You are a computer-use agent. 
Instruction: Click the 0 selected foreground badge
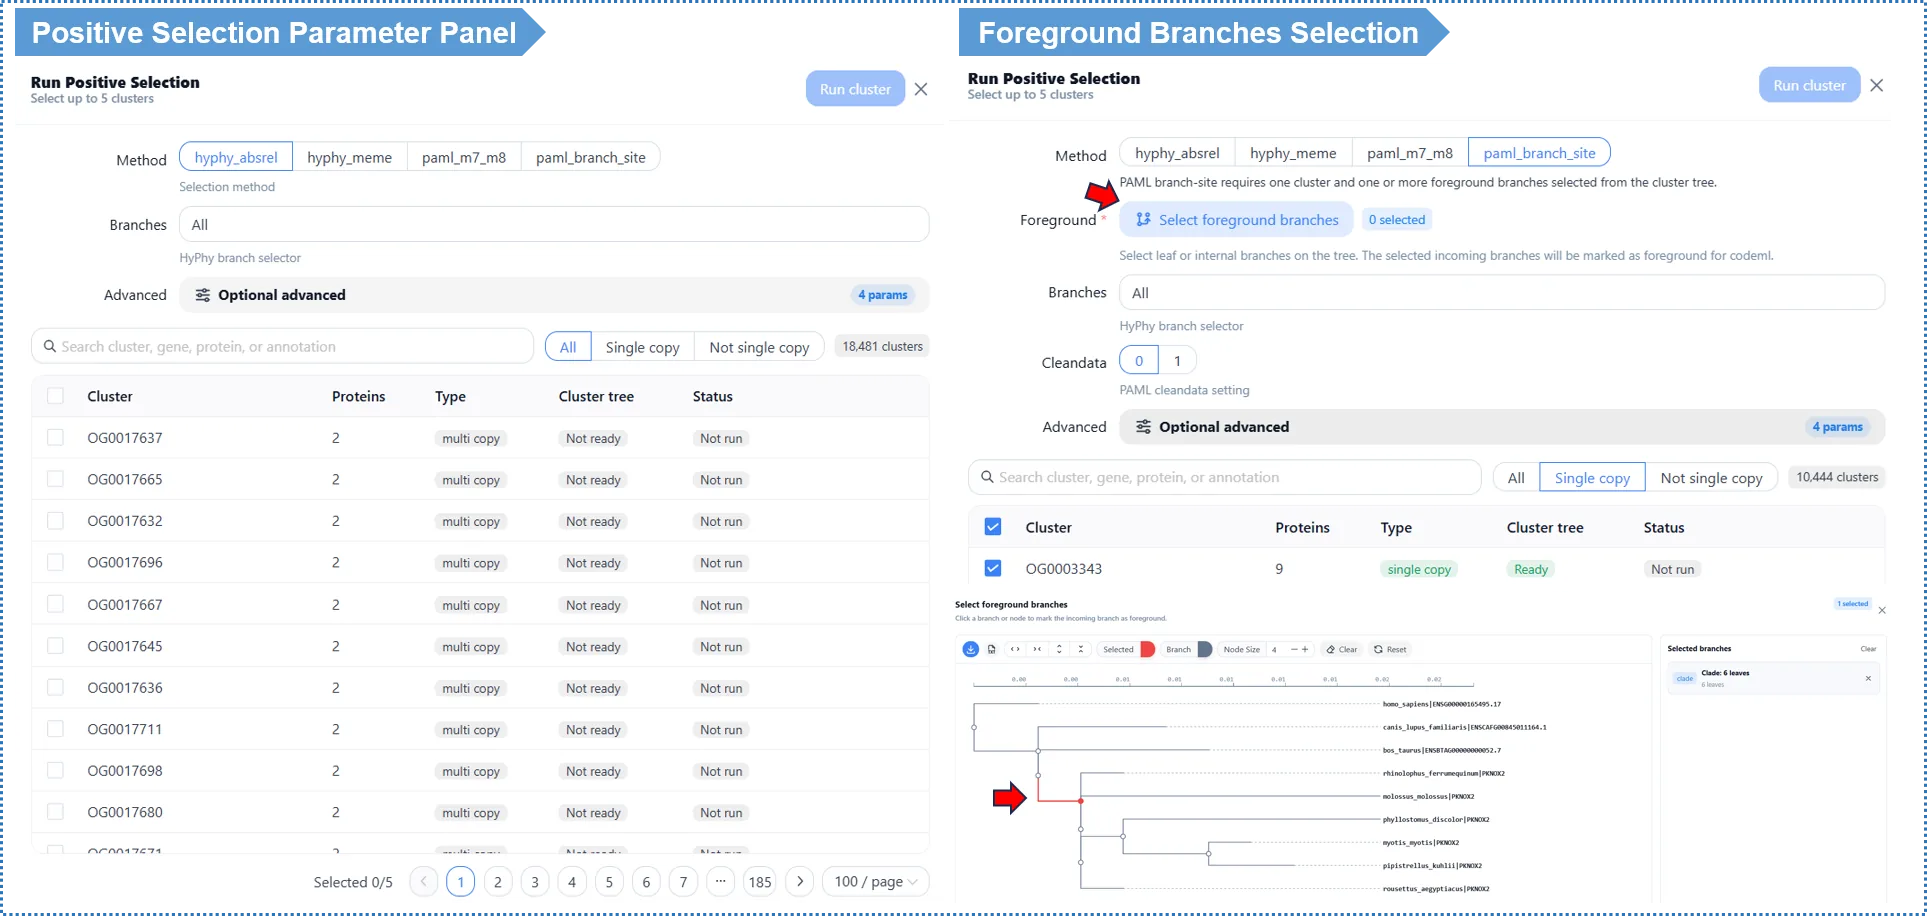pyautogui.click(x=1397, y=220)
